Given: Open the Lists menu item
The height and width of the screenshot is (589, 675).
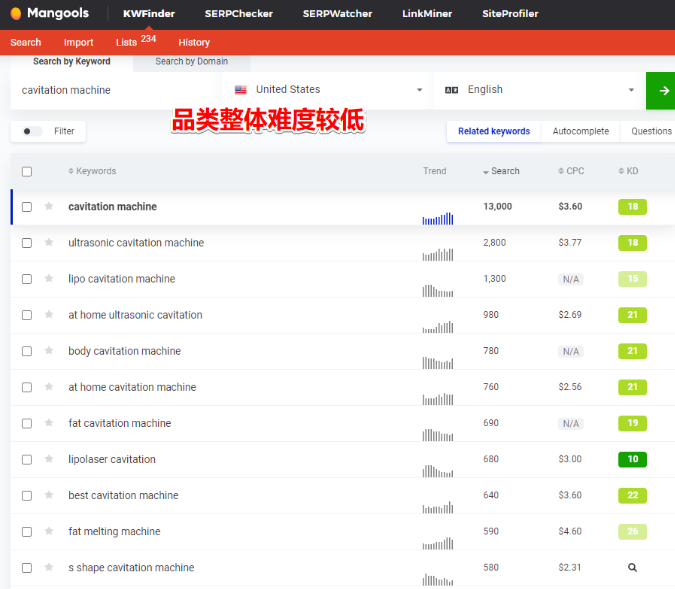Looking at the screenshot, I should coord(125,42).
